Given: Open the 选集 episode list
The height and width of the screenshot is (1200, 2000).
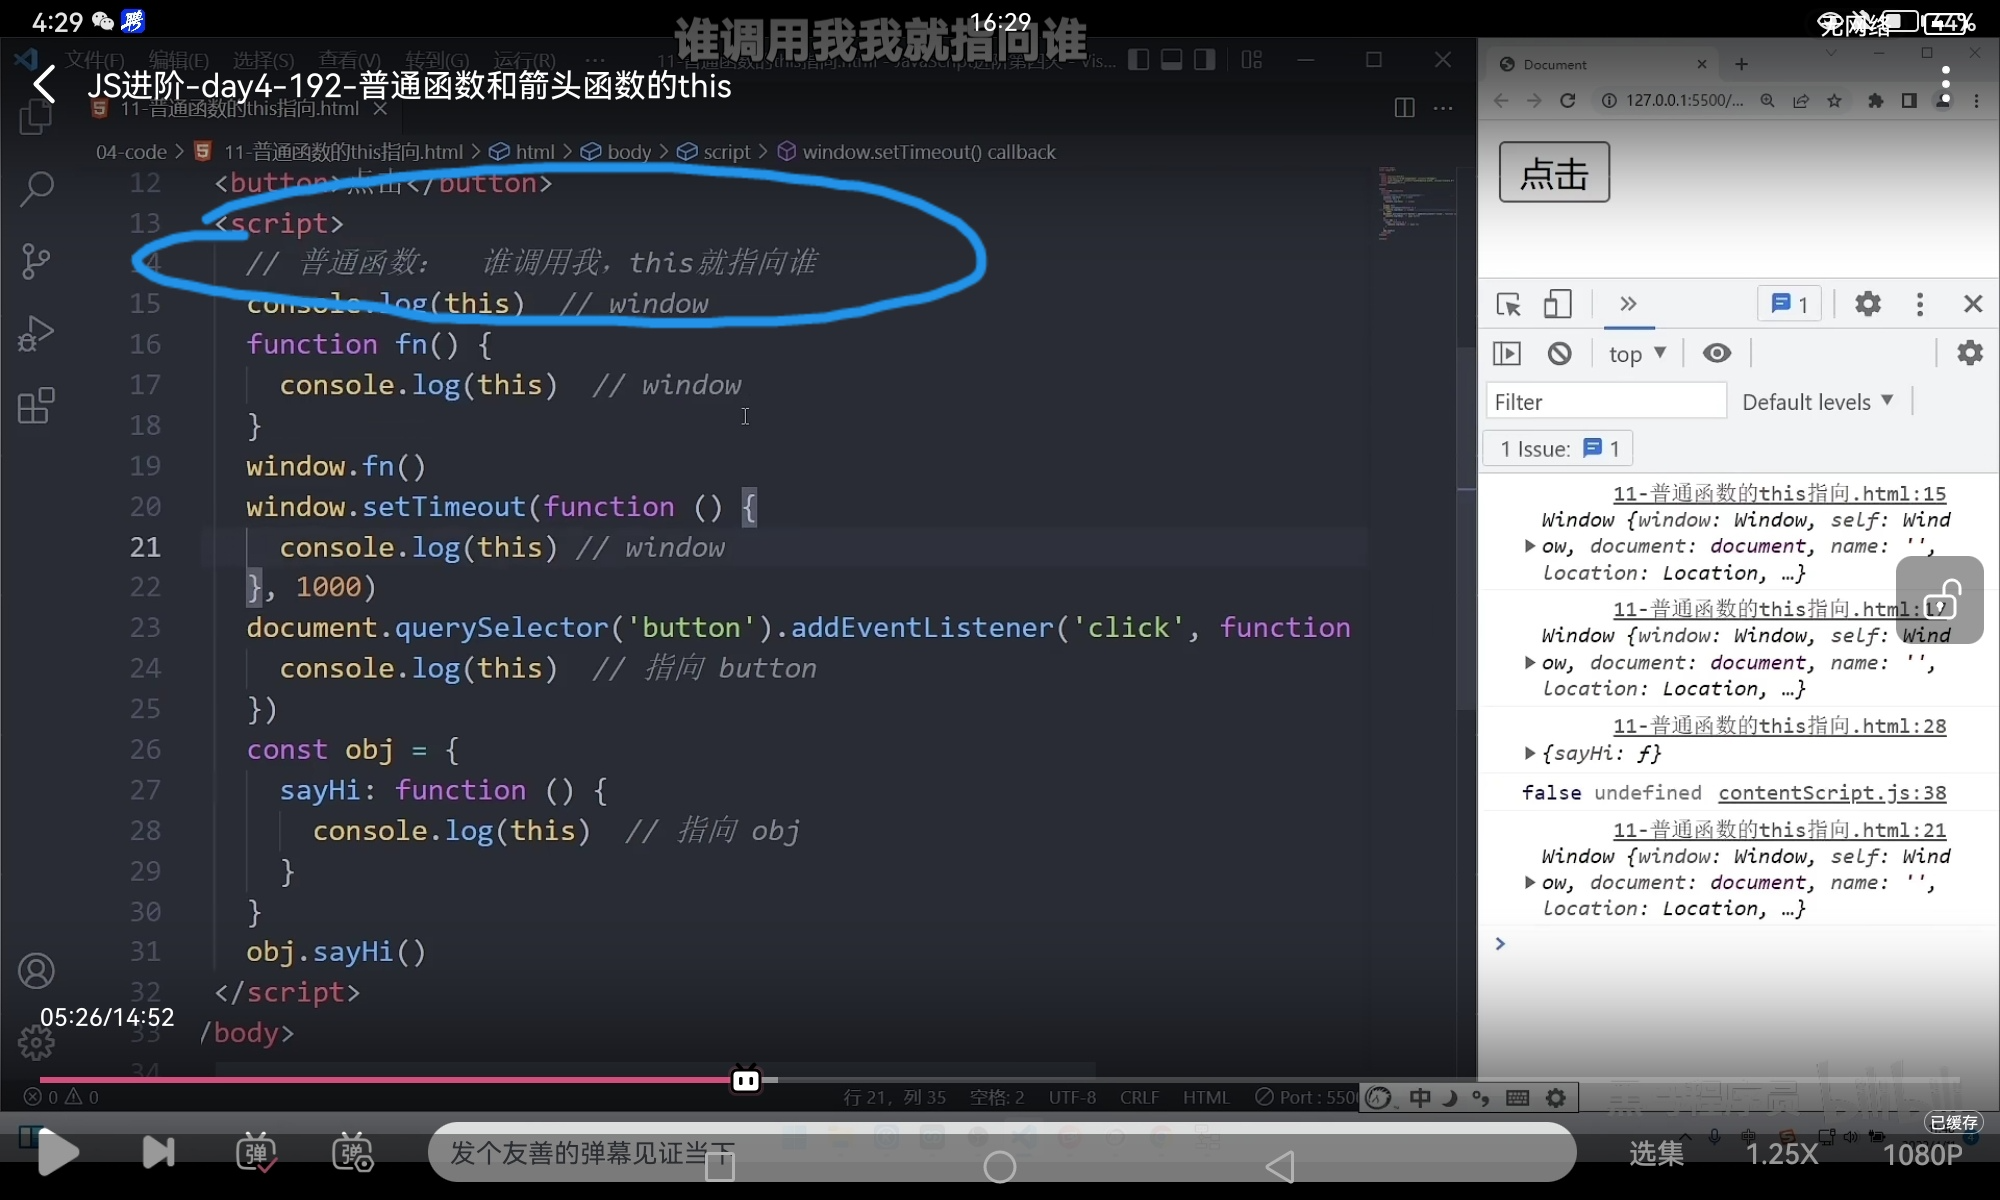Looking at the screenshot, I should pyautogui.click(x=1656, y=1153).
